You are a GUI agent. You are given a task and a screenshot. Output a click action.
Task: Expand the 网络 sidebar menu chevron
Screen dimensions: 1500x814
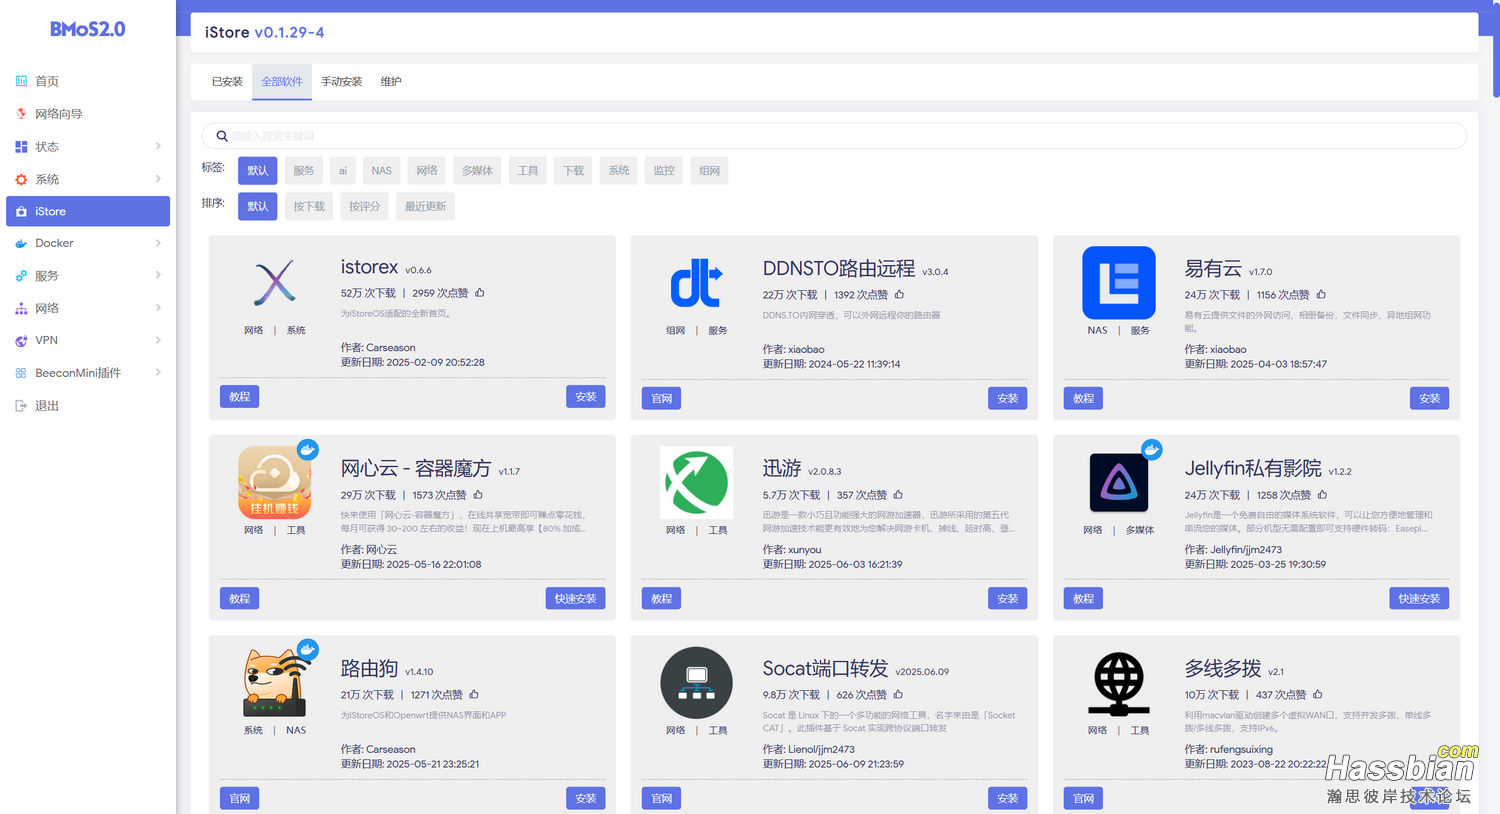[158, 308]
